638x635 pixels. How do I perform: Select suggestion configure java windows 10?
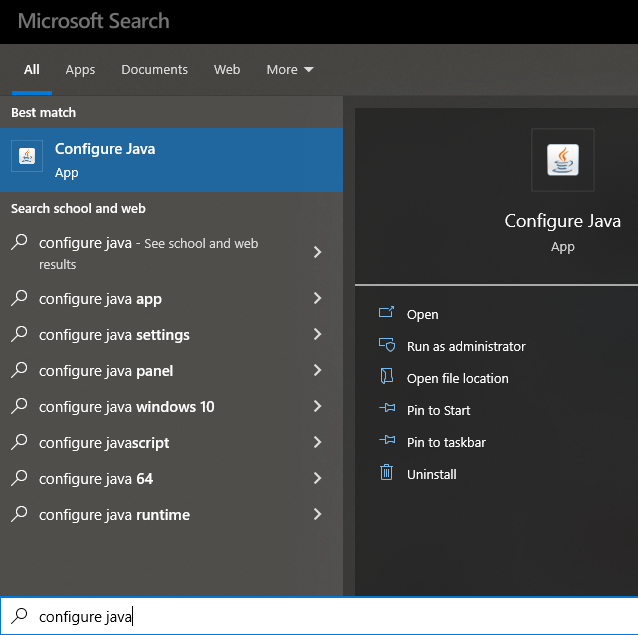(x=171, y=406)
